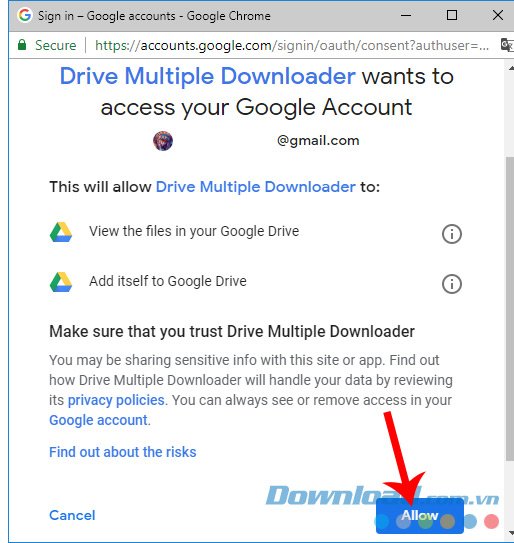Click the account profile avatar
The height and width of the screenshot is (543, 514).
[163, 141]
